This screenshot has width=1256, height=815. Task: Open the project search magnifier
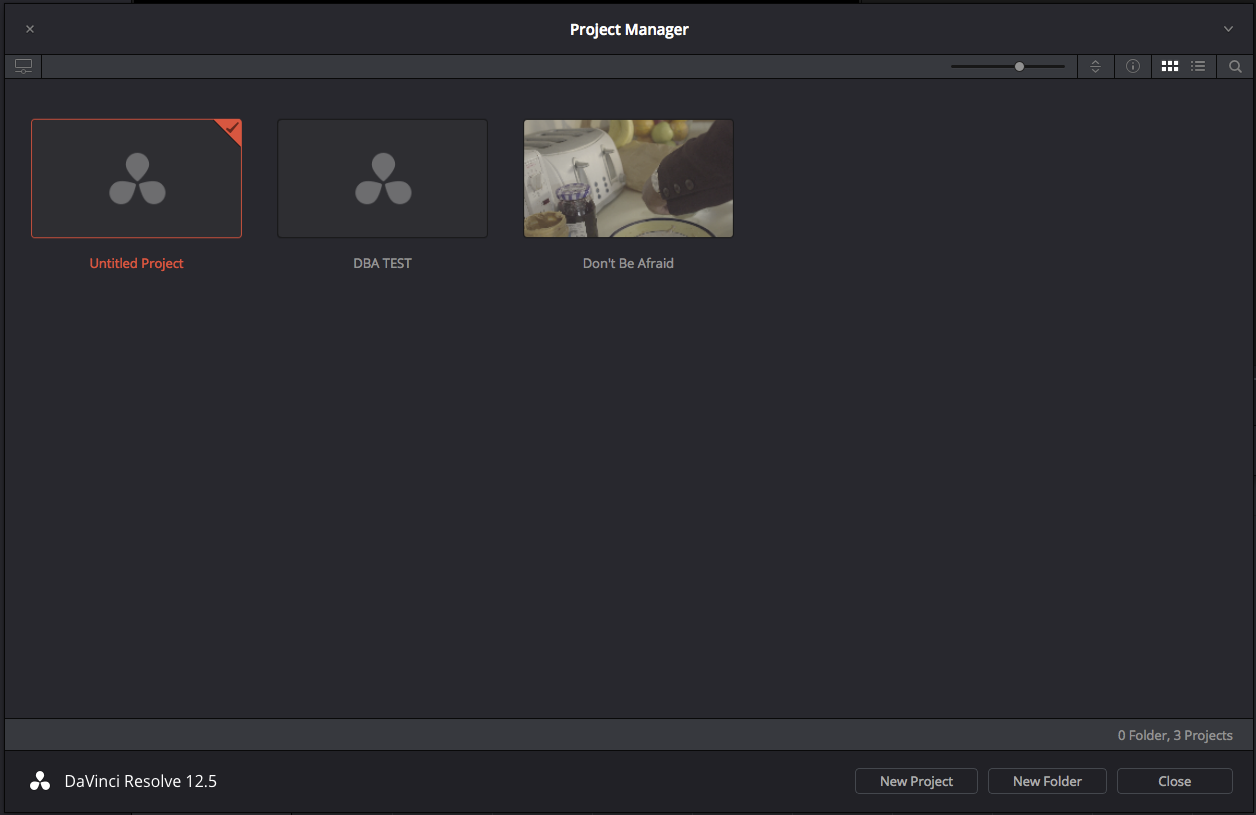coord(1235,66)
